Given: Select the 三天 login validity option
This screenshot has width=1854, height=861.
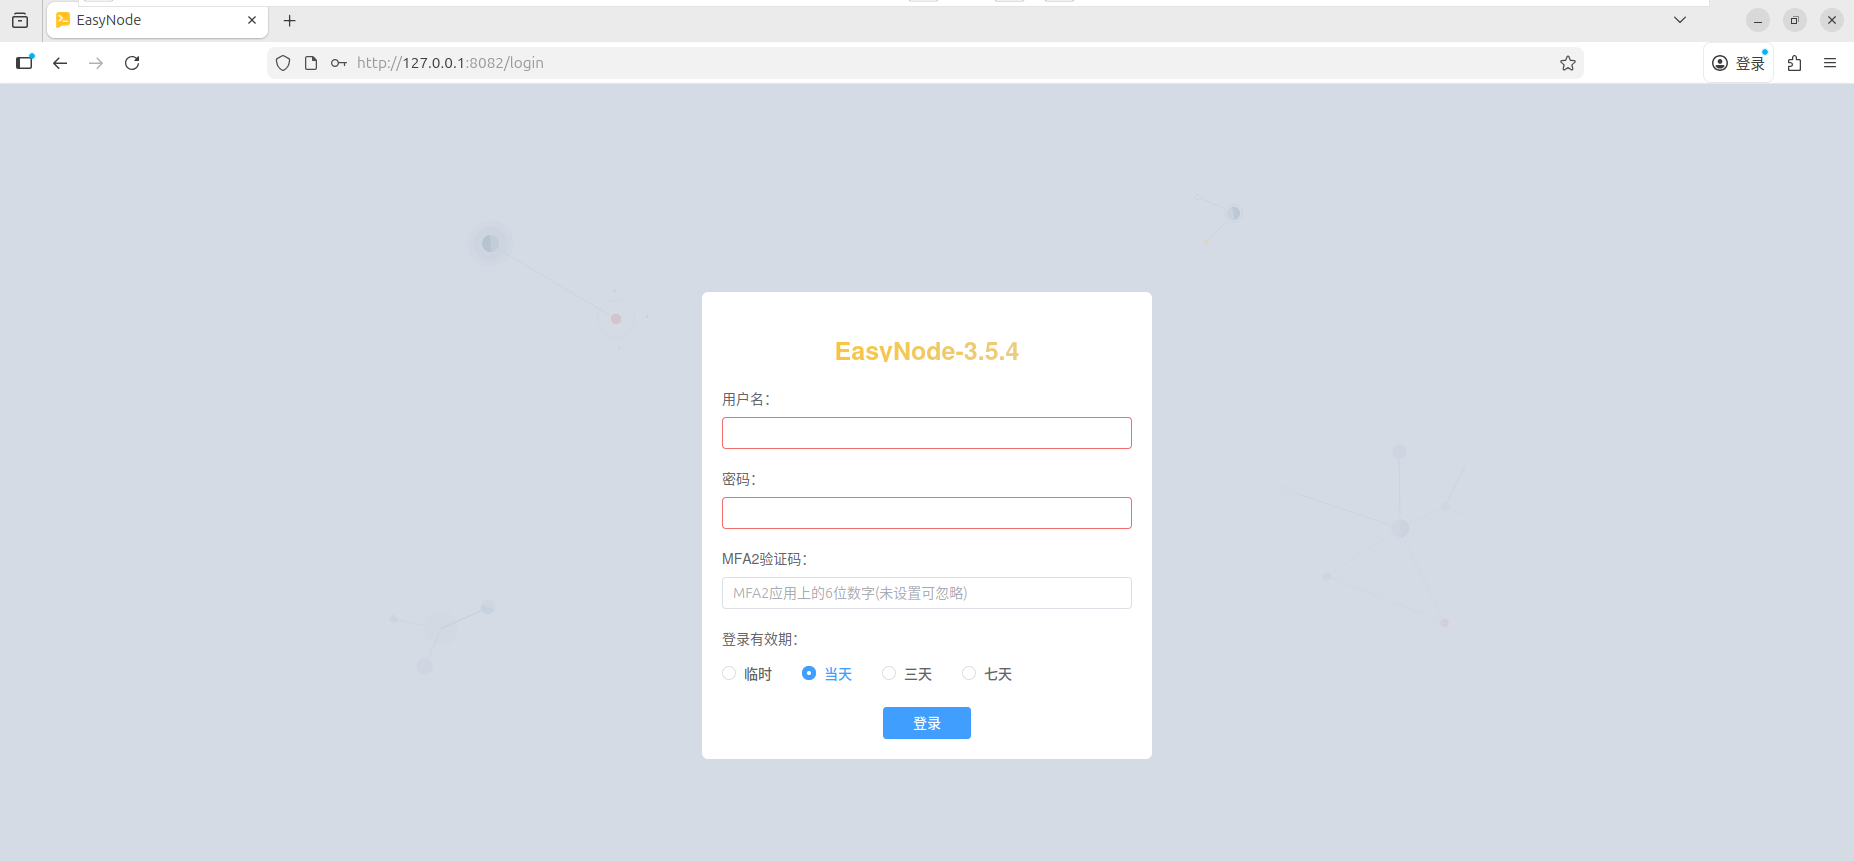Looking at the screenshot, I should click(x=889, y=674).
